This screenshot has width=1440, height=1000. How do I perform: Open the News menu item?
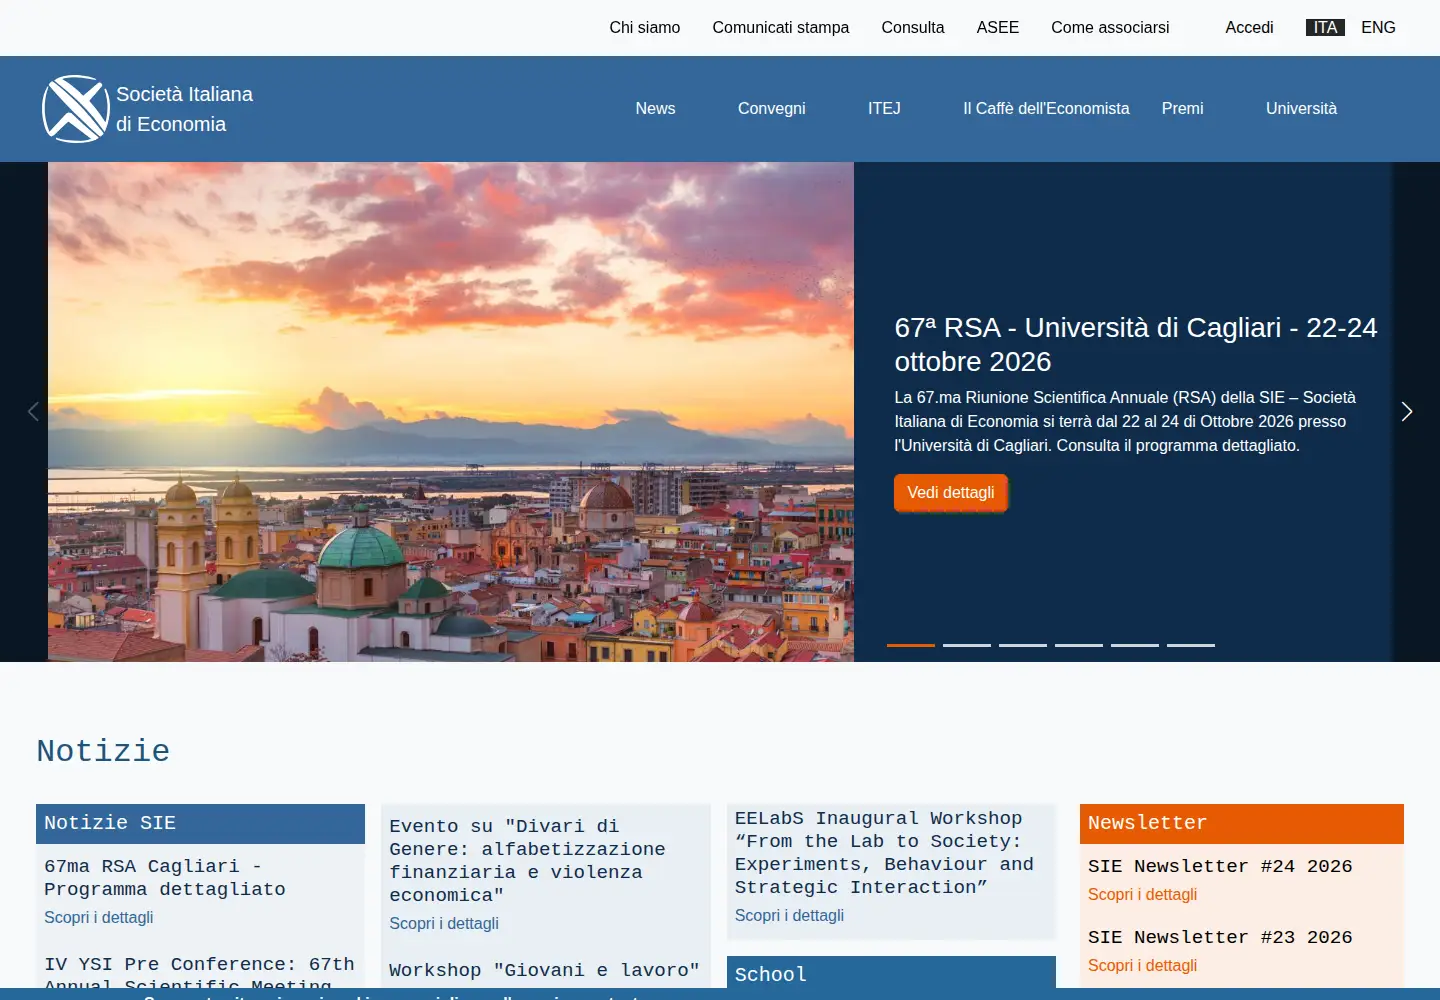click(655, 109)
